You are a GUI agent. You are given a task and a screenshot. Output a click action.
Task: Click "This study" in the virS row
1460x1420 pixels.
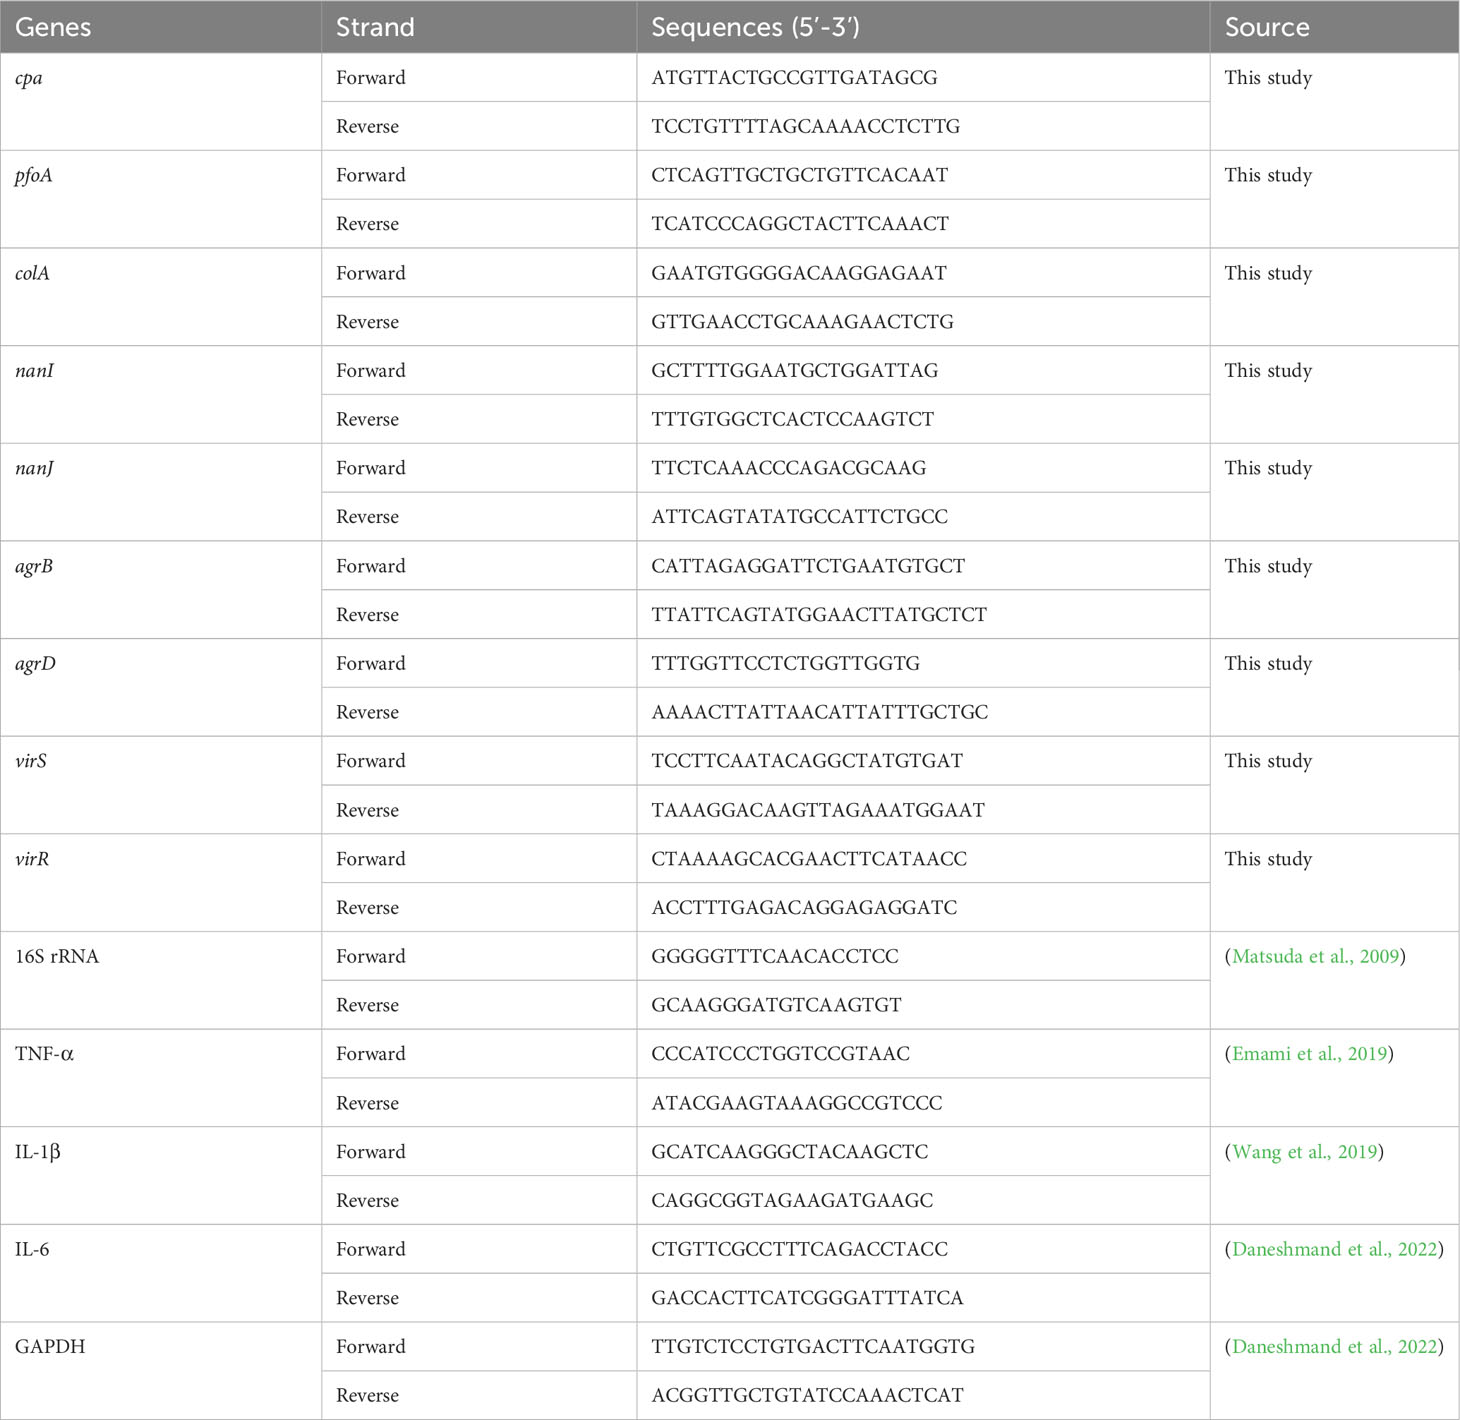1268,761
